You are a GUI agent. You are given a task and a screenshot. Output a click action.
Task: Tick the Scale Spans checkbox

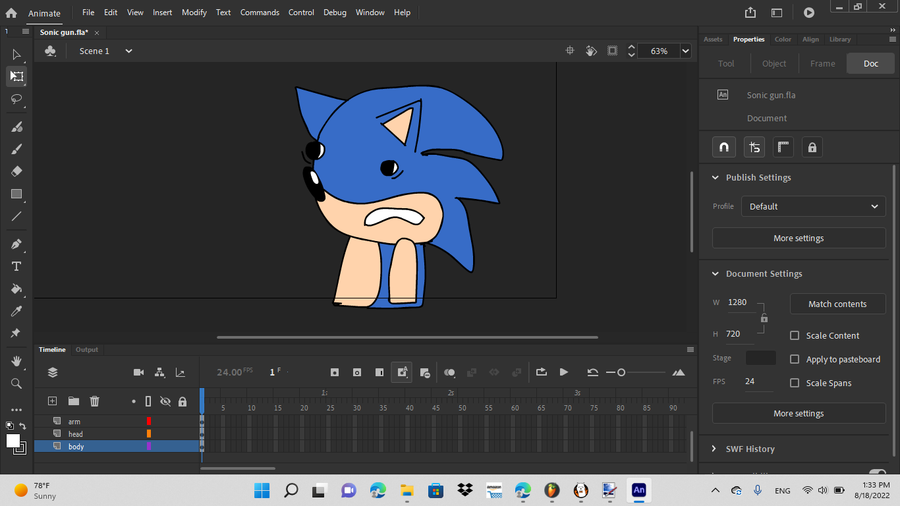click(x=795, y=383)
